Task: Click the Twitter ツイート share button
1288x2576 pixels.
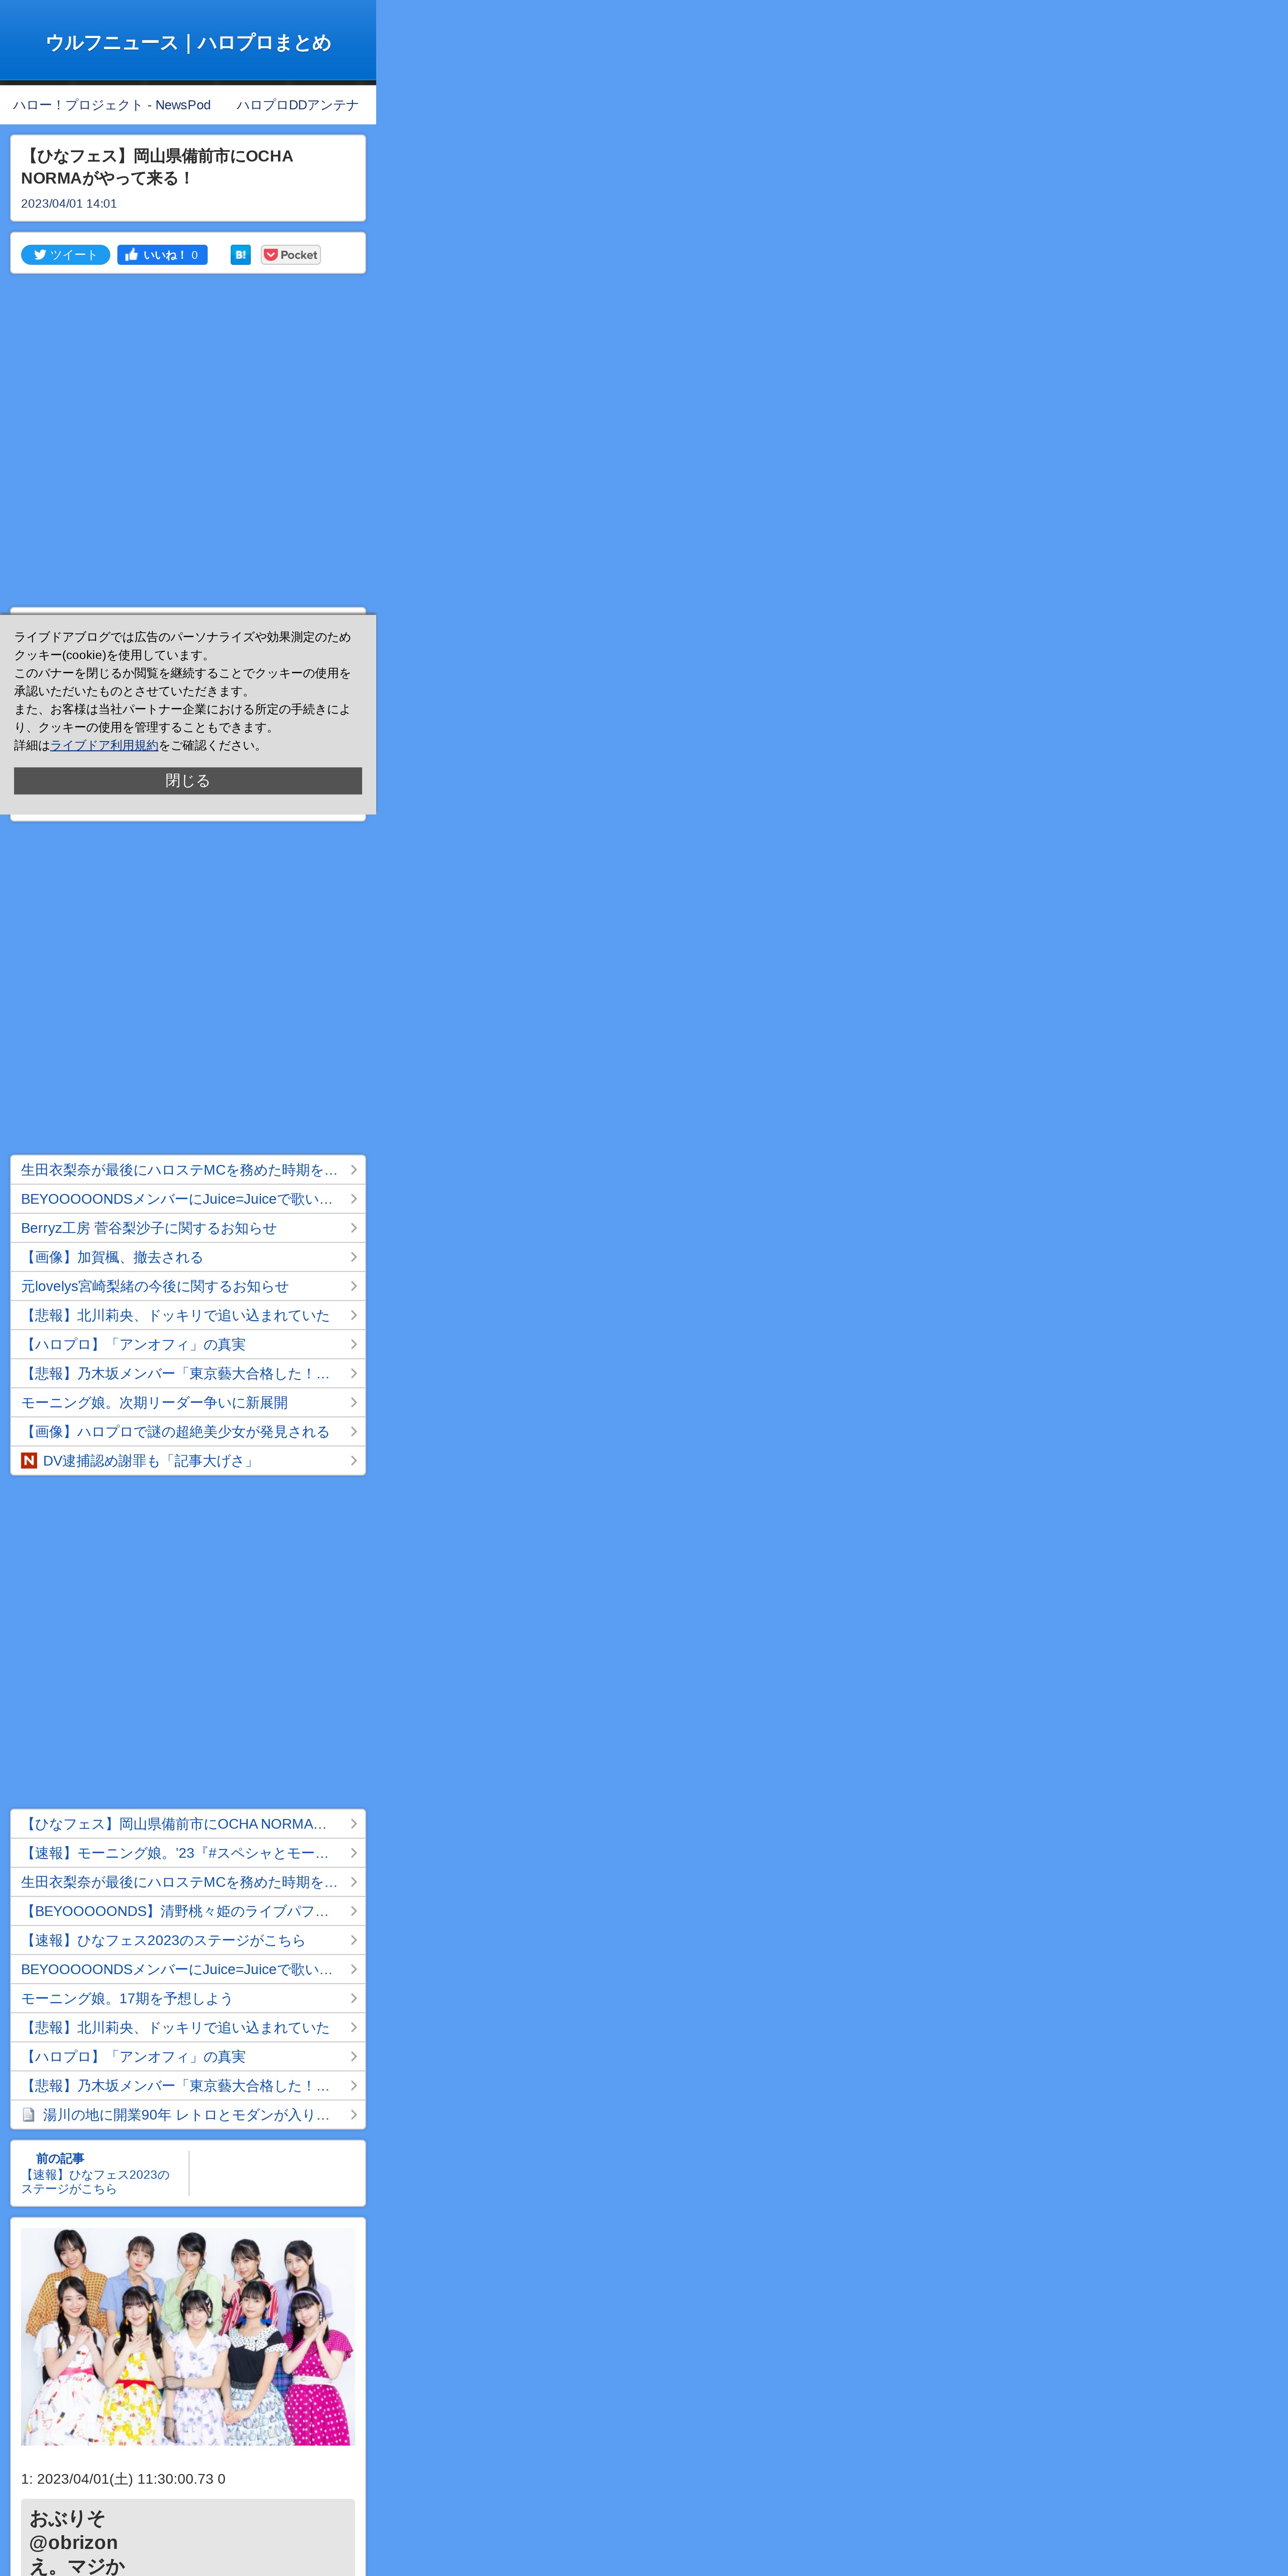Action: pyautogui.click(x=65, y=255)
